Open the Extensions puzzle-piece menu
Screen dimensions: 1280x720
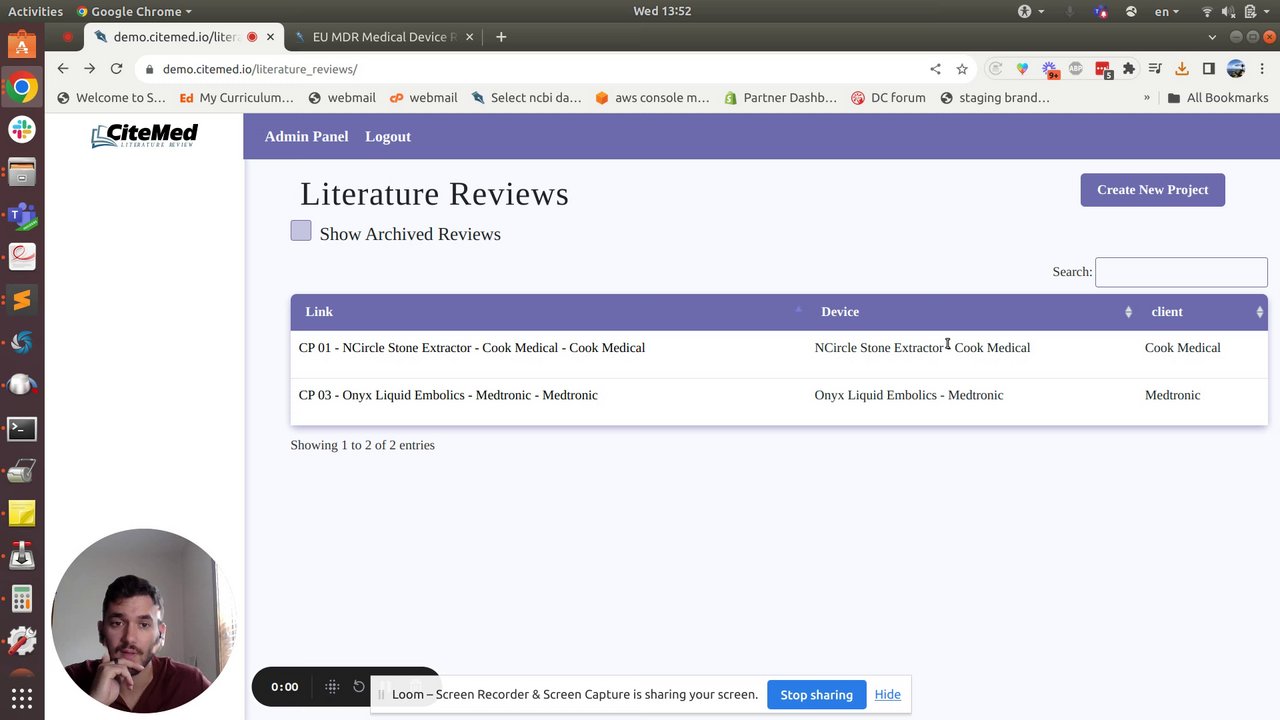pos(1129,69)
